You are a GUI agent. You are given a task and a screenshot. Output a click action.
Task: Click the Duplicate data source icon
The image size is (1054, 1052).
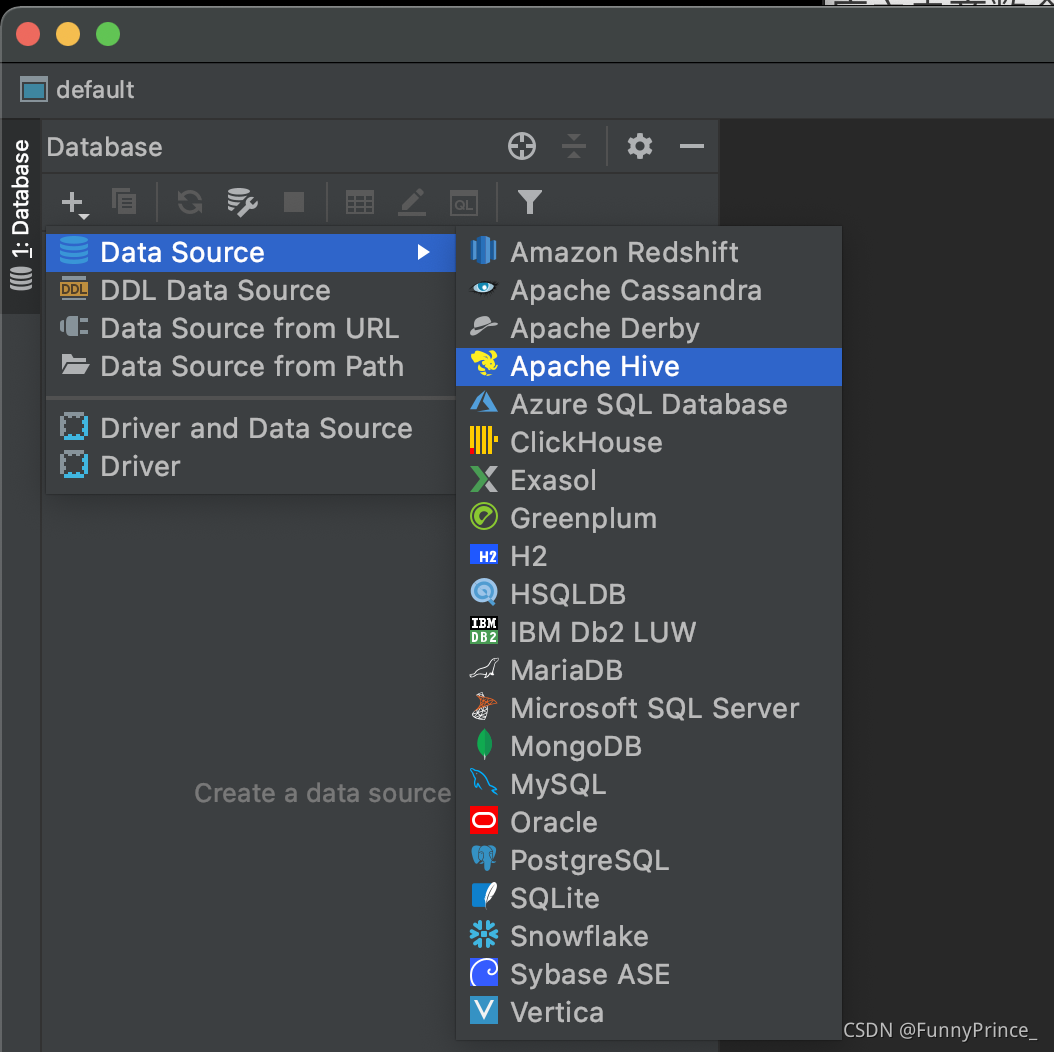point(124,202)
